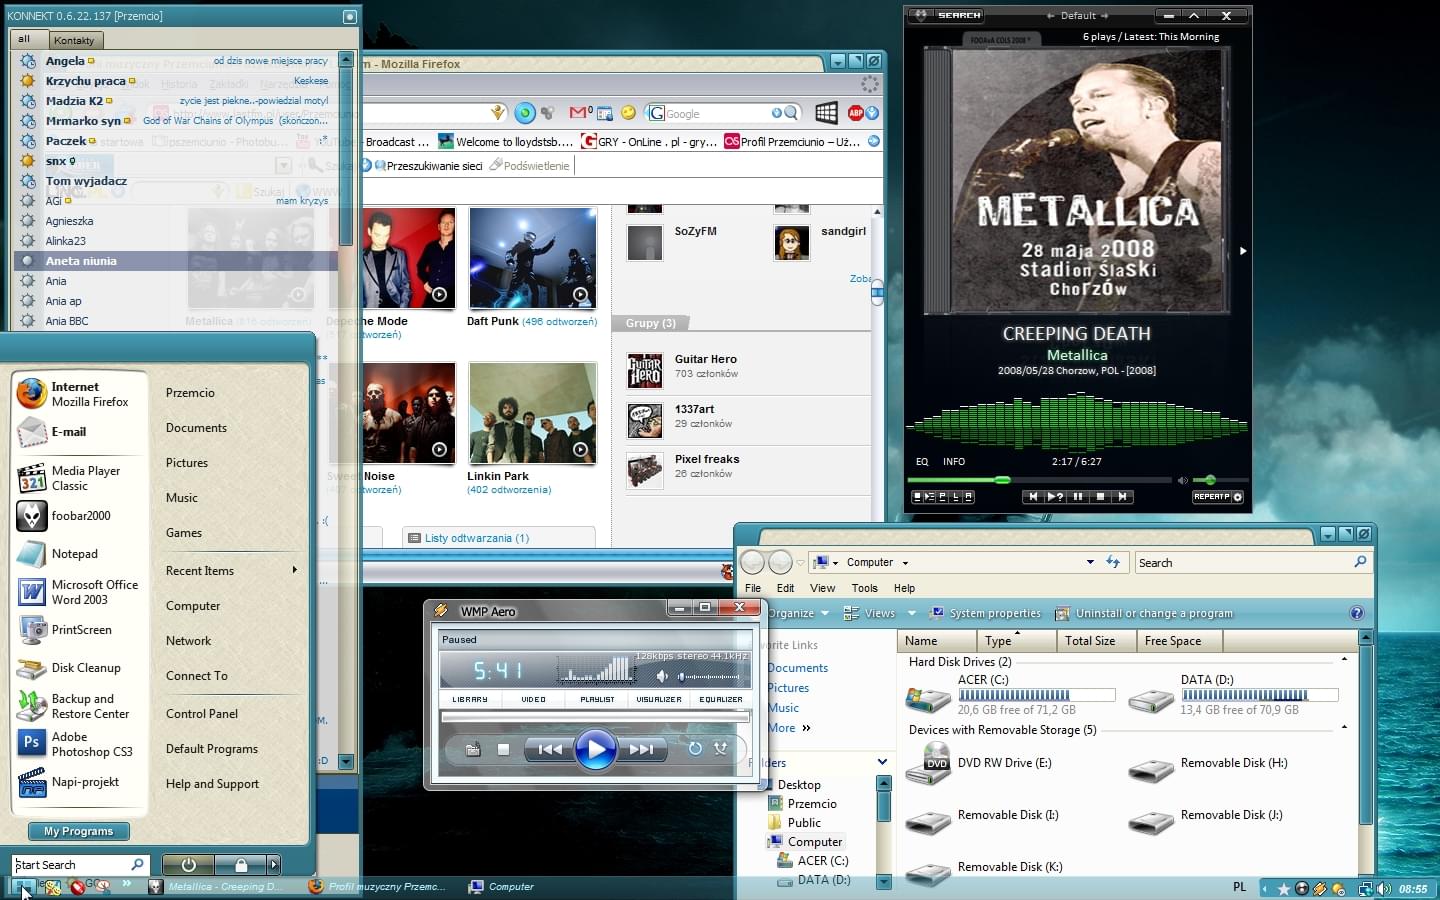Viewport: 1440px width, 900px height.
Task: Open a file in WMP Aero
Action: tap(473, 749)
